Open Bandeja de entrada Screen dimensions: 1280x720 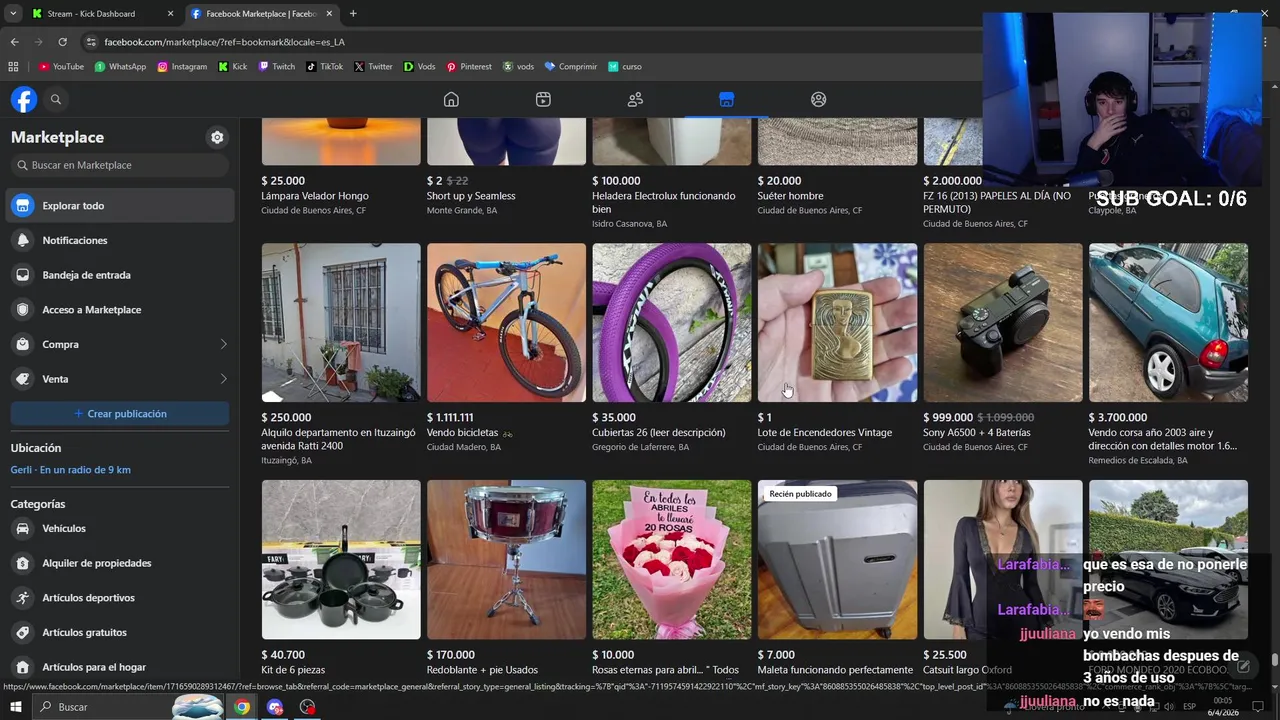coord(120,275)
